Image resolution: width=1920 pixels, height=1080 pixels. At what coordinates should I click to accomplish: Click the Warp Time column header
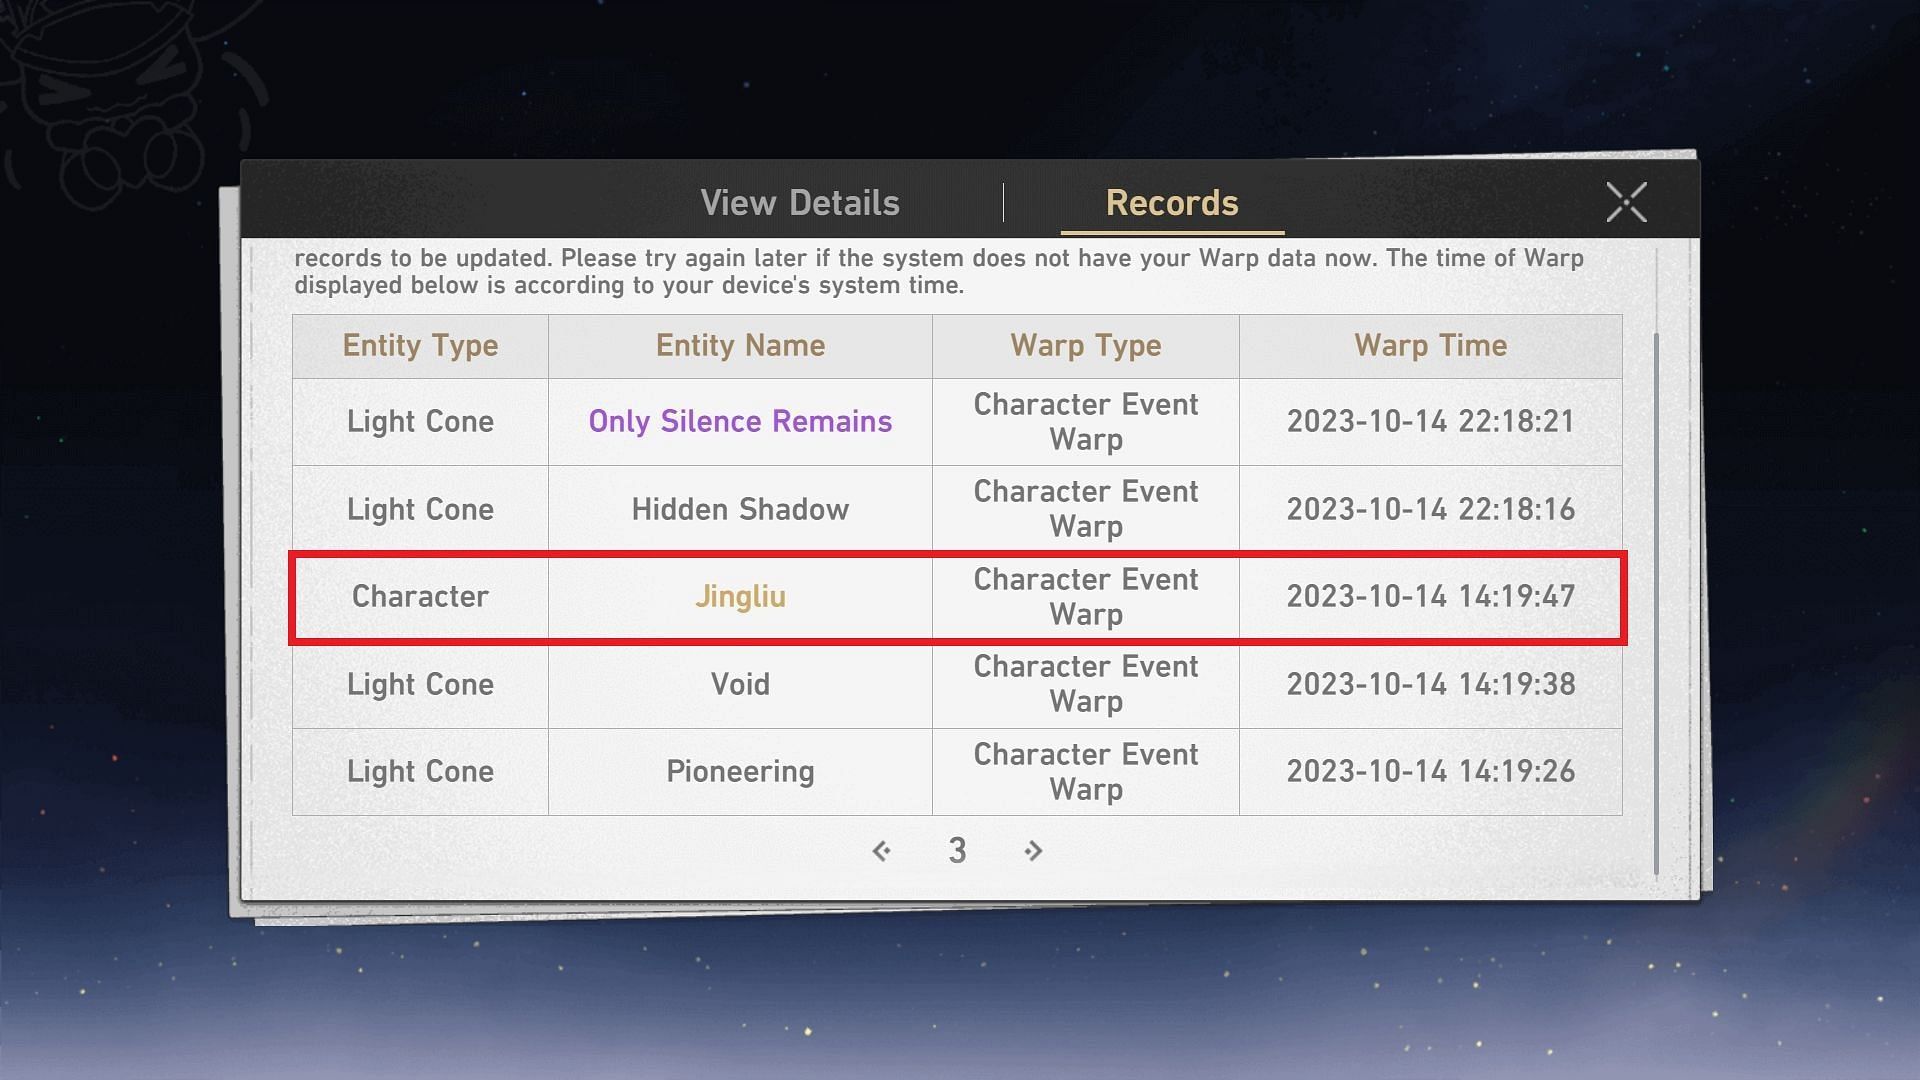pyautogui.click(x=1431, y=345)
